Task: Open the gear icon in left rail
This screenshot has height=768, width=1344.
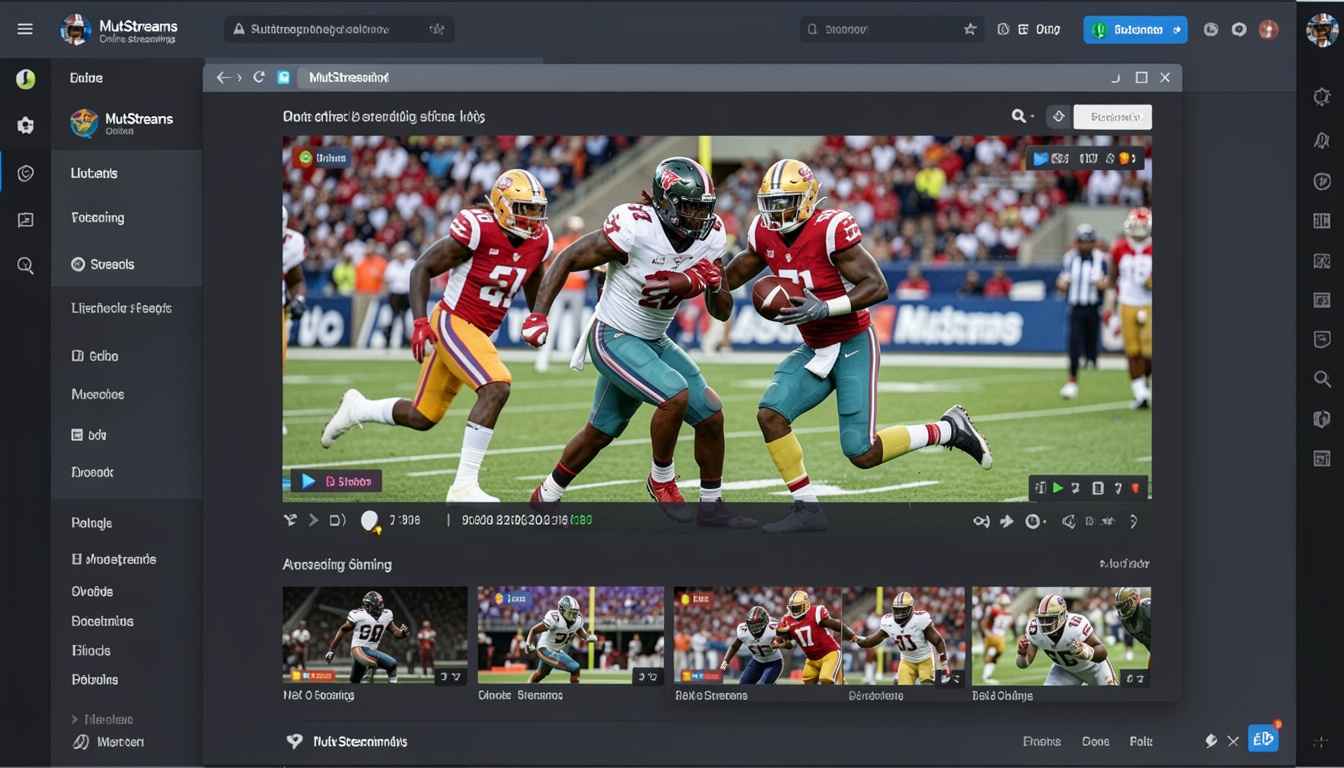Action: (26, 126)
